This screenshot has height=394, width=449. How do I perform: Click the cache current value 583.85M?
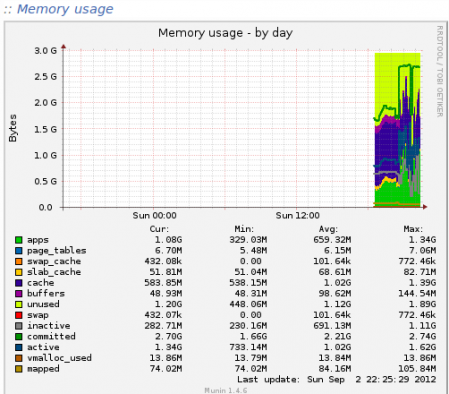coord(163,283)
